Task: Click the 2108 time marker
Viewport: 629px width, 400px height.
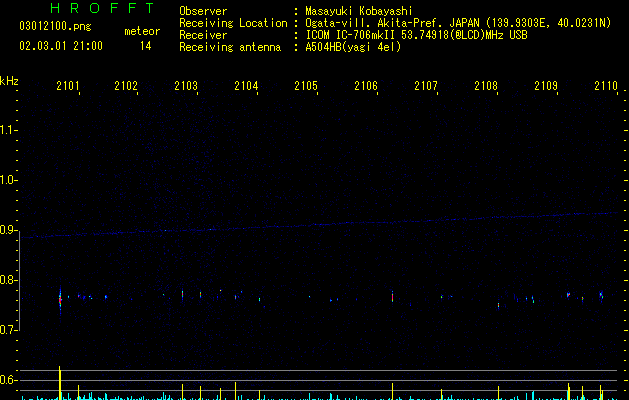Action: pyautogui.click(x=486, y=85)
